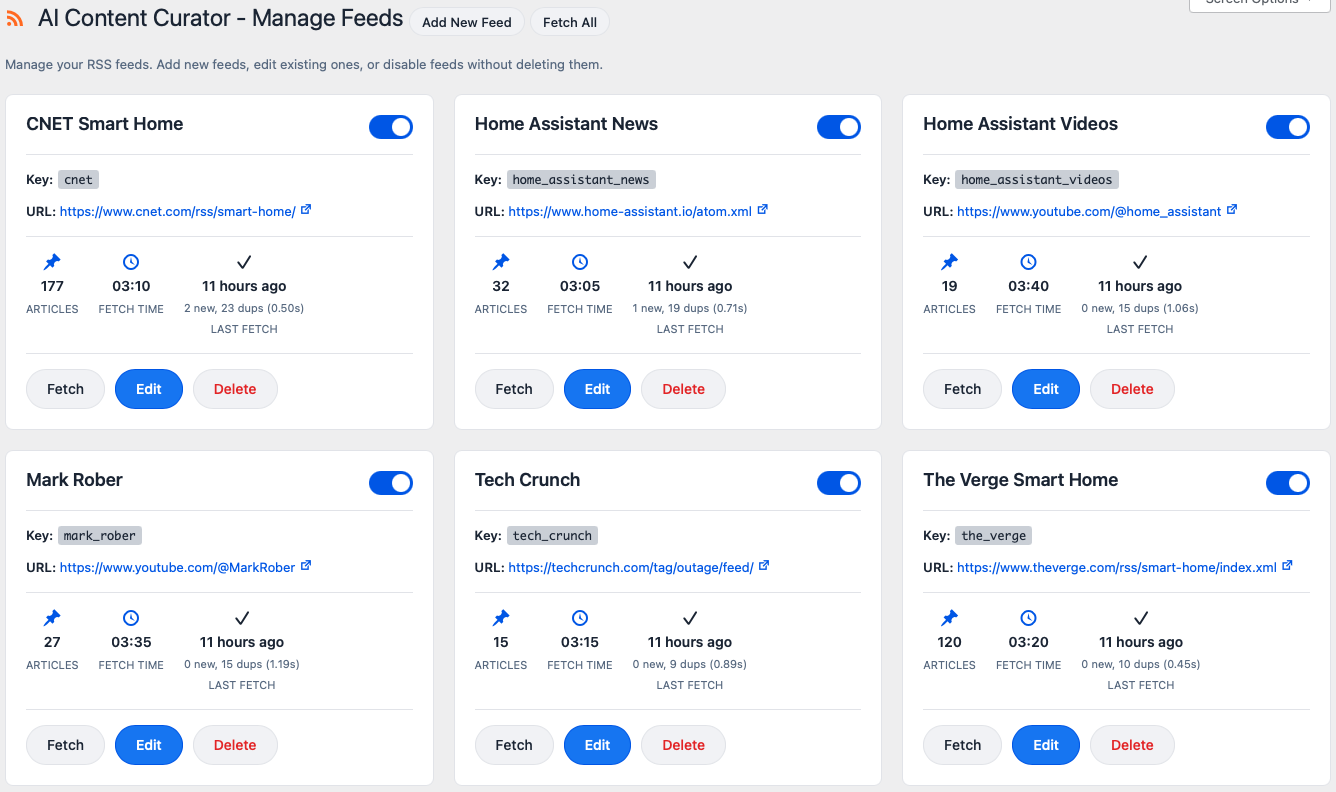
Task: Open the techcrunch.com/tag/outage/feed link
Action: point(631,567)
